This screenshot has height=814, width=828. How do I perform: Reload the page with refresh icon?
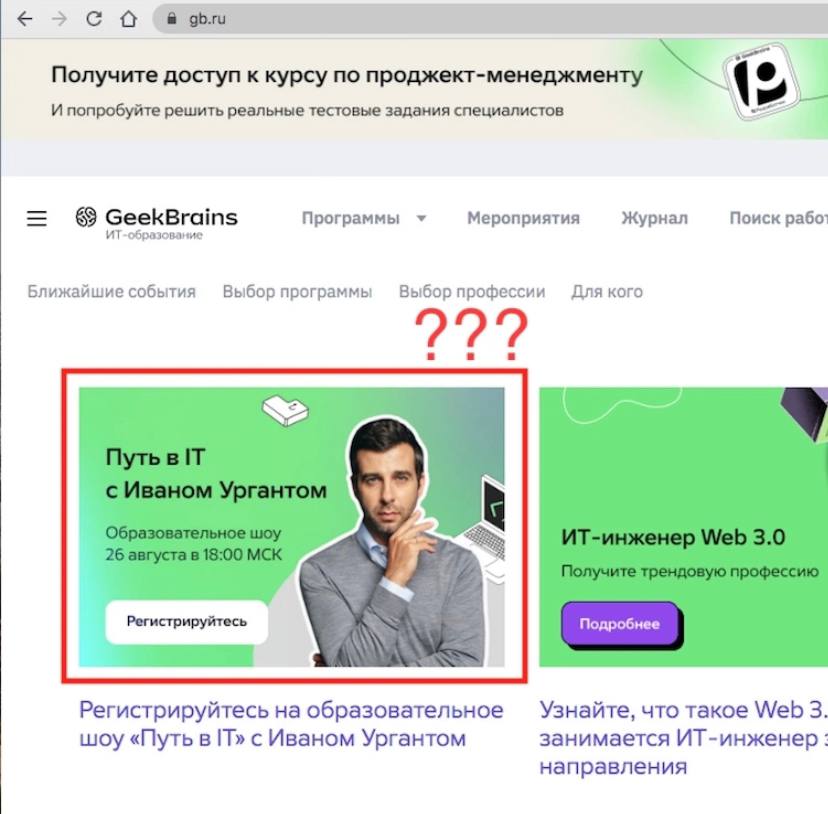point(94,19)
